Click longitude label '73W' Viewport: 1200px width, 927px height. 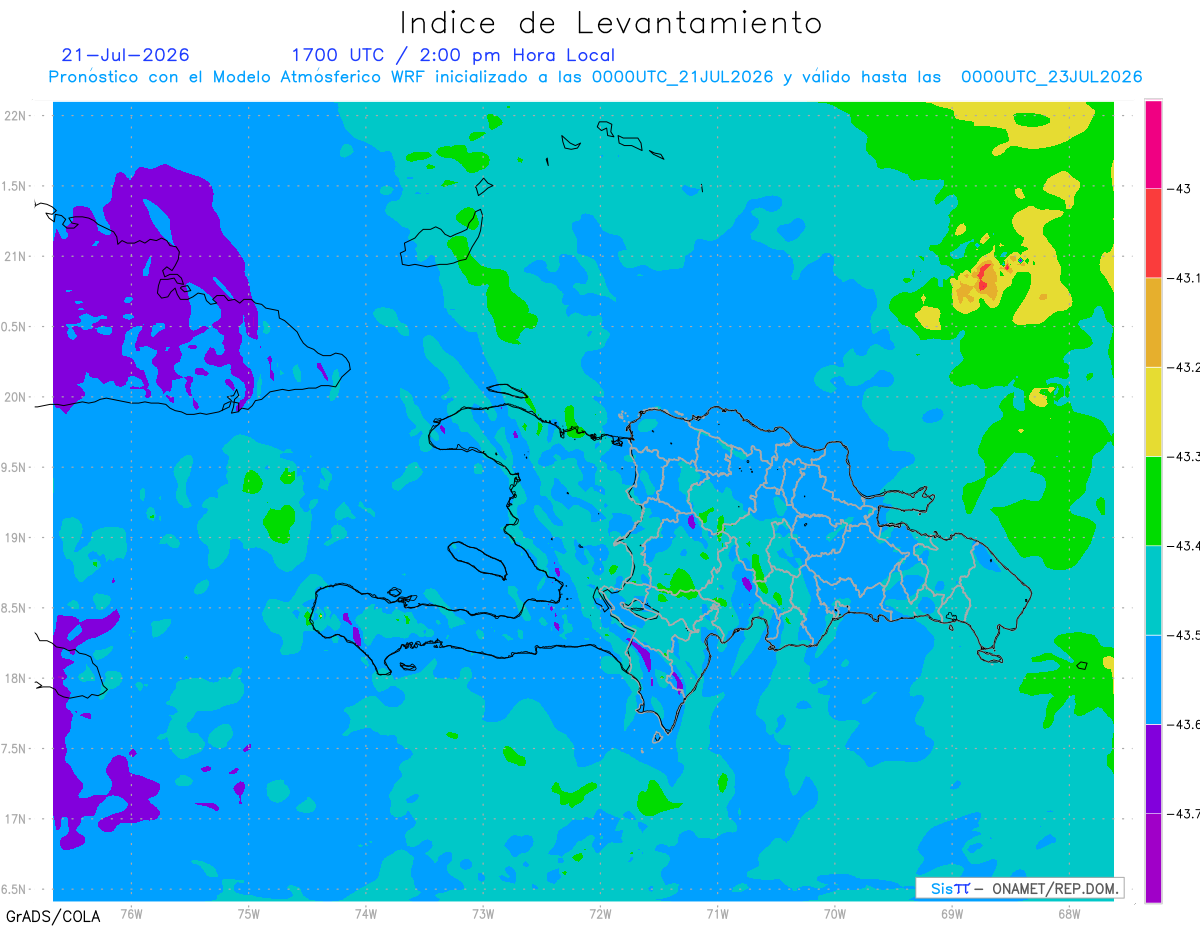point(483,914)
